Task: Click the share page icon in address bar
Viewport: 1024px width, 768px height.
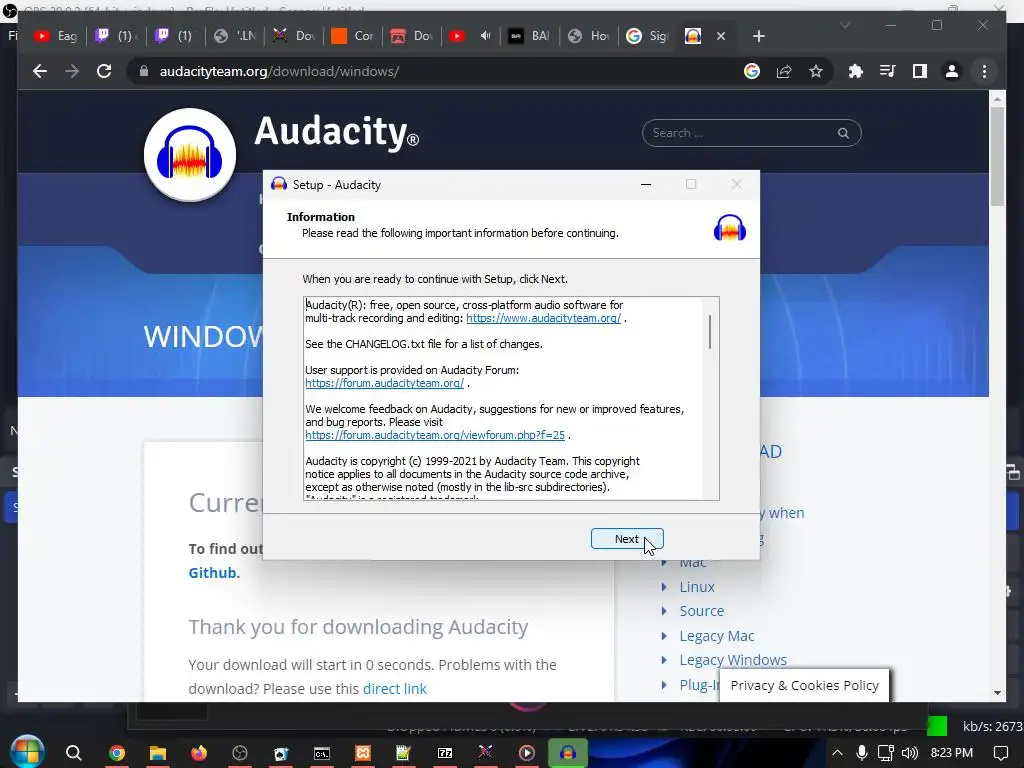Action: (x=784, y=71)
